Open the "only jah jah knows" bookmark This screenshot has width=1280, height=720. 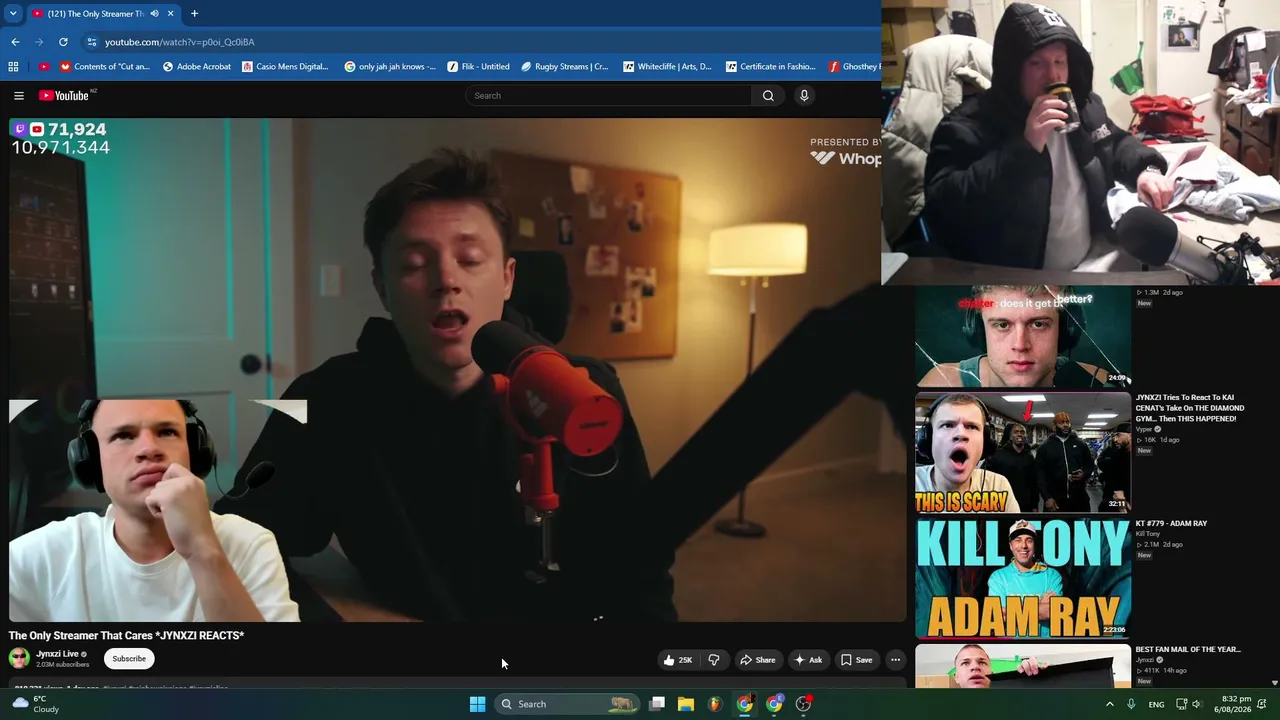tap(390, 67)
